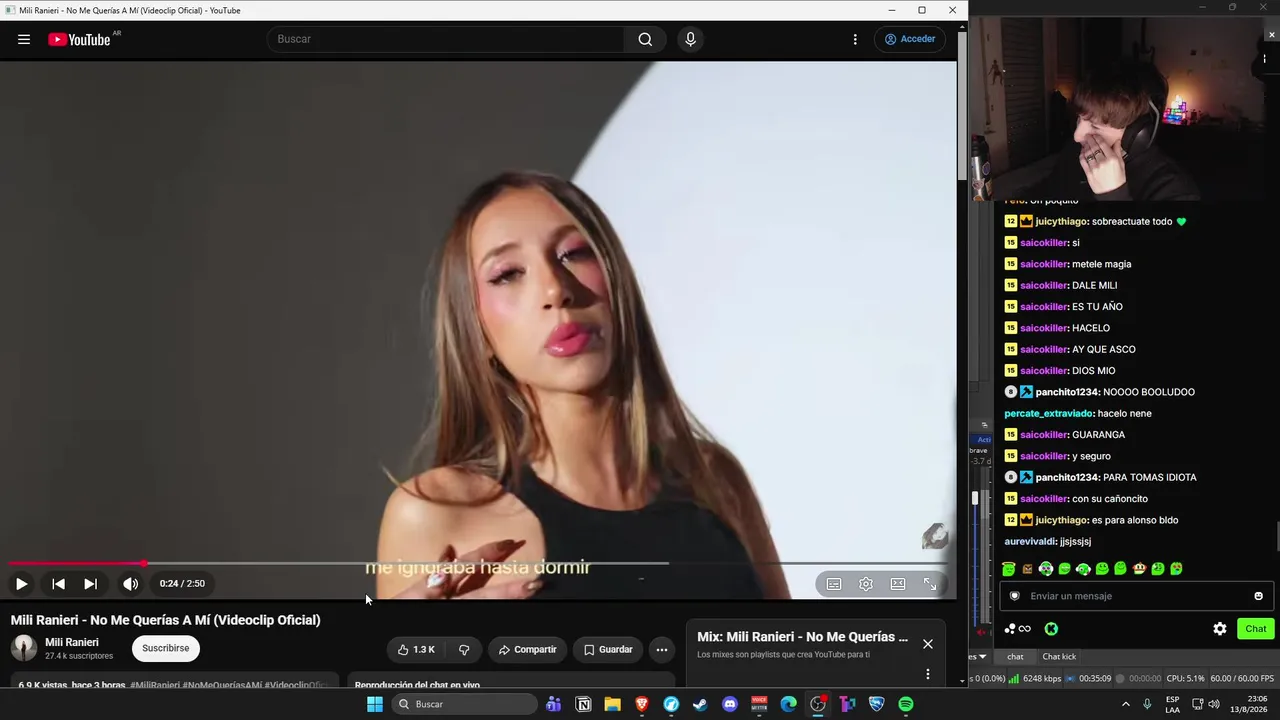The height and width of the screenshot is (720, 1280).
Task: Open File Explorer from the taskbar
Action: 612,704
